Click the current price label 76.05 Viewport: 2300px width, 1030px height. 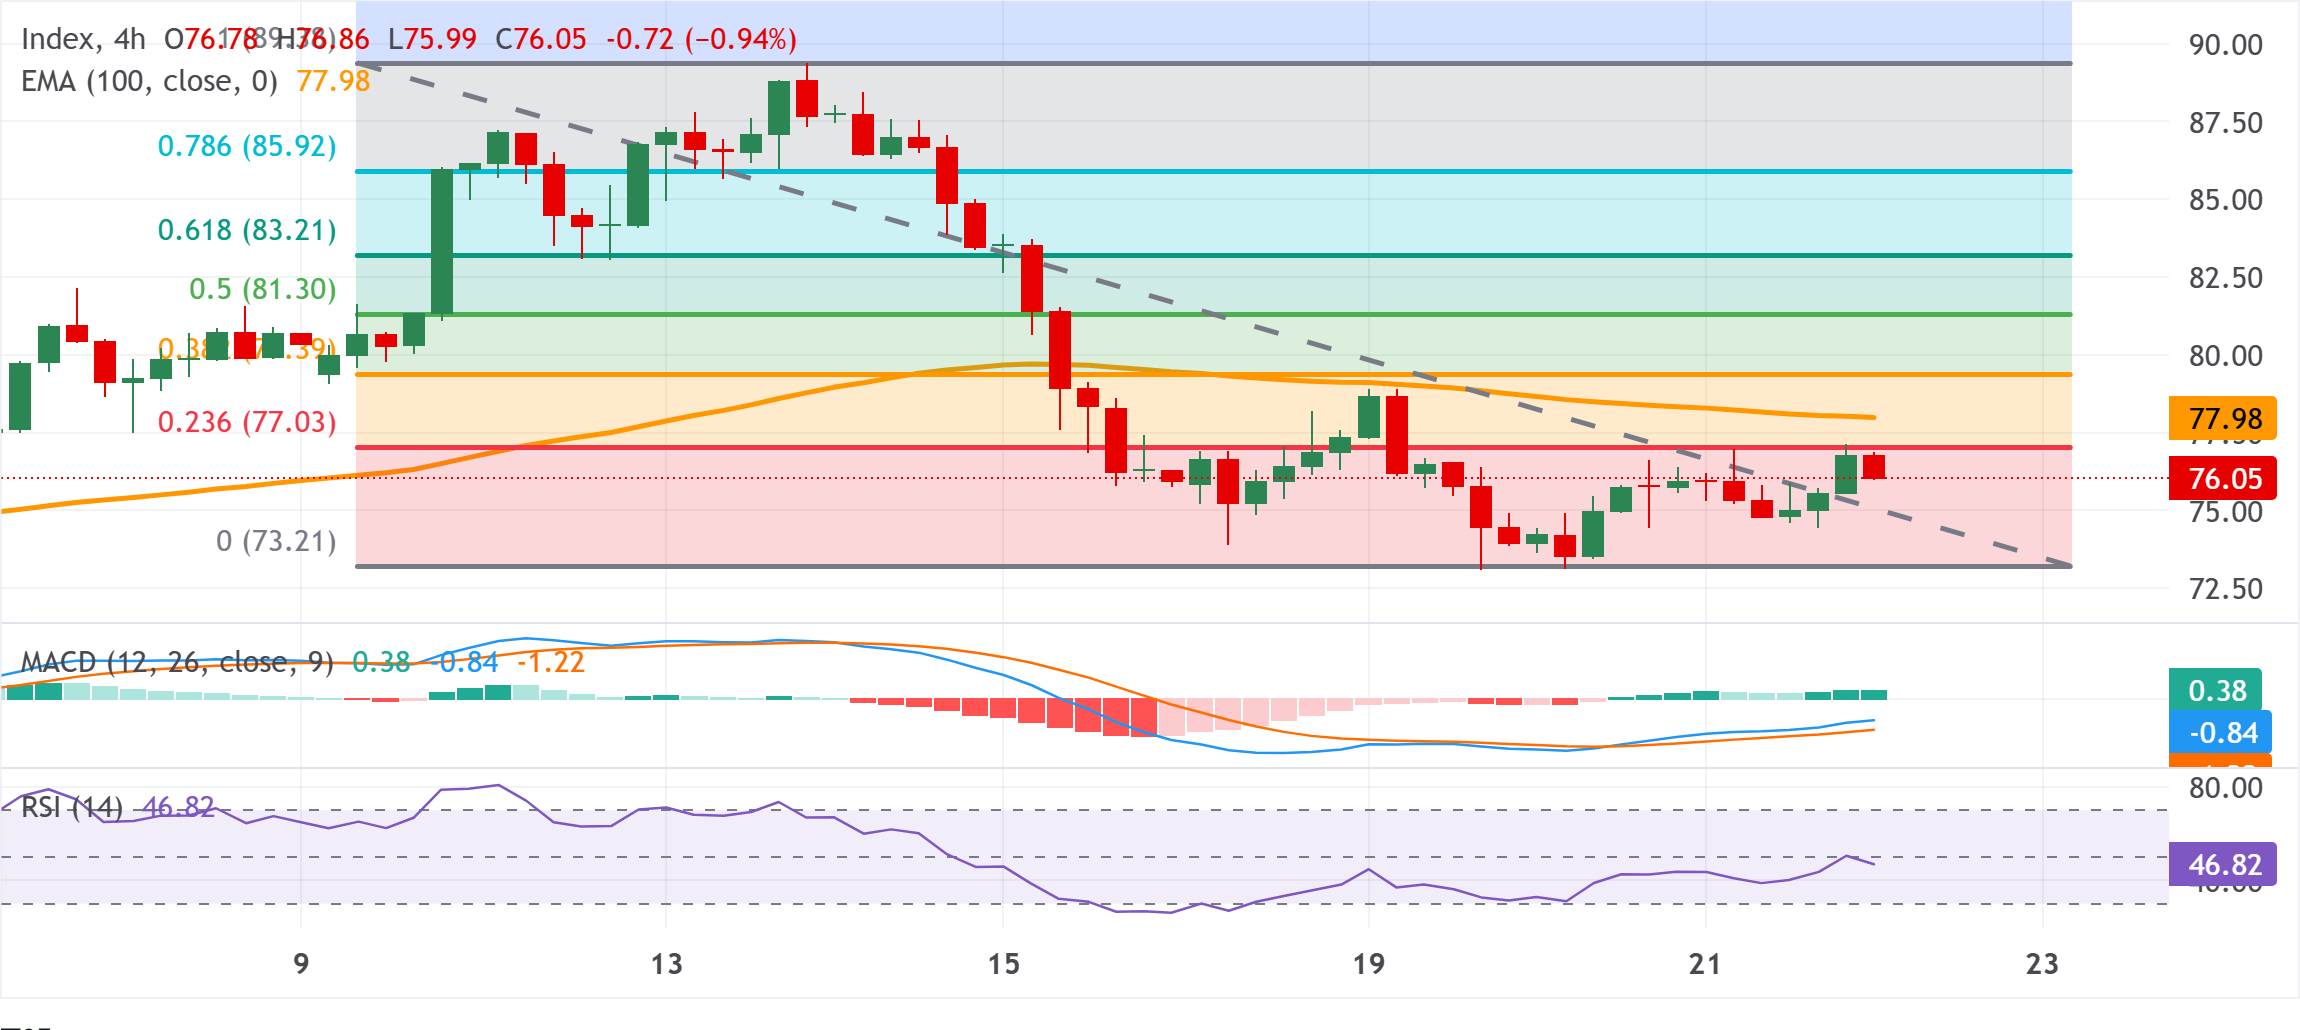pos(2222,478)
